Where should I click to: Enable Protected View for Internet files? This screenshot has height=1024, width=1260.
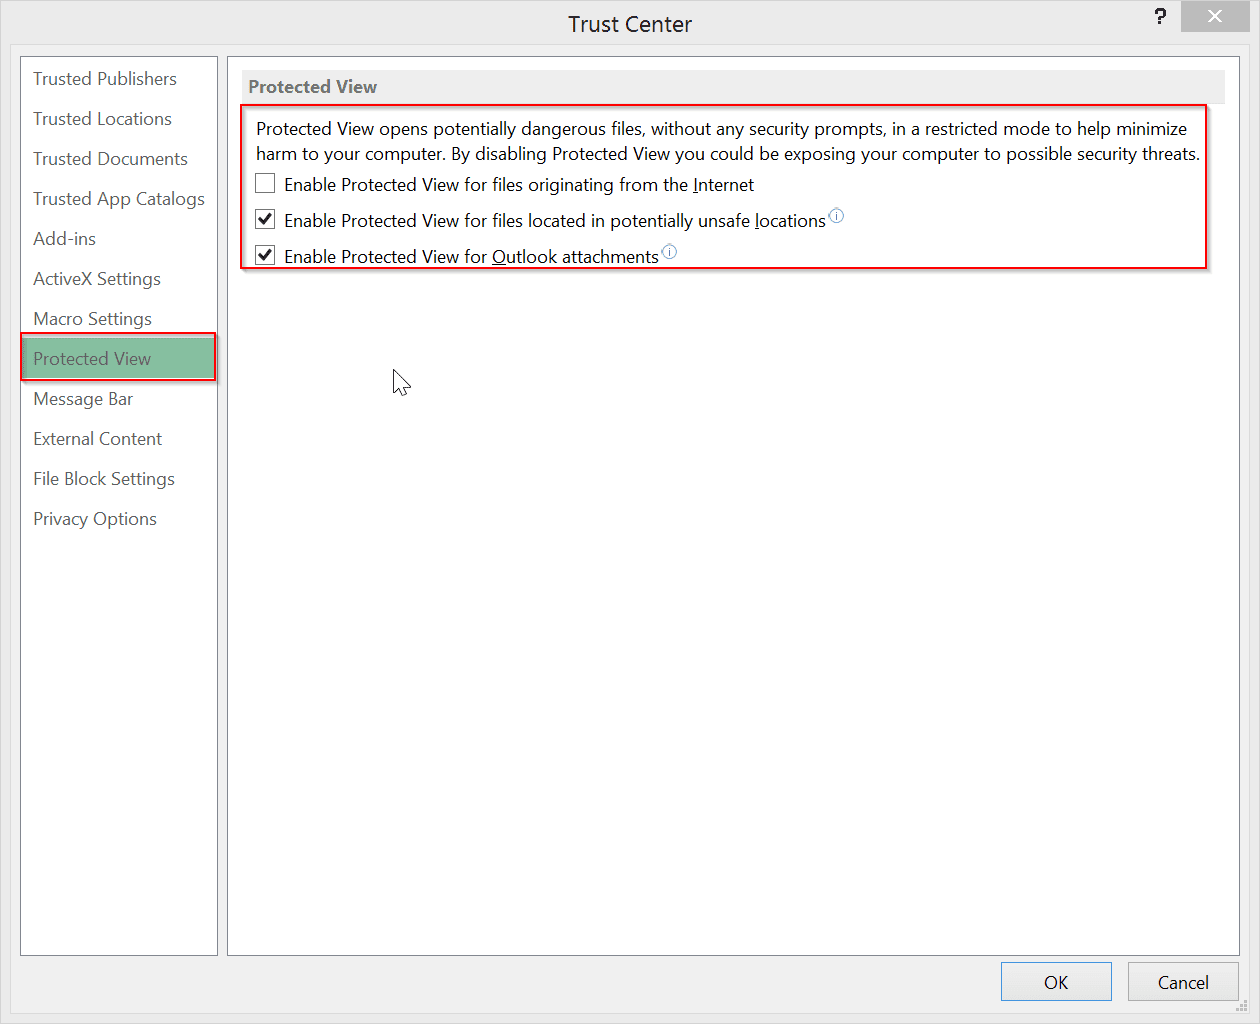(265, 184)
